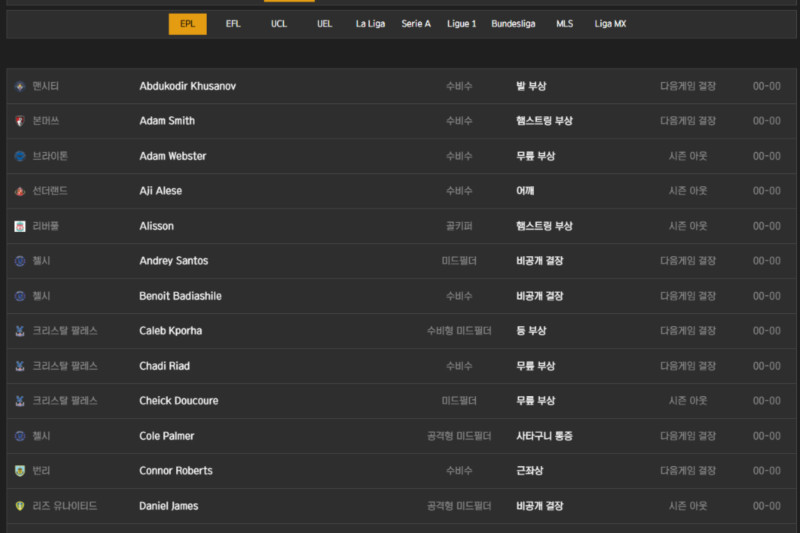Viewport: 800px width, 533px height.
Task: Click the Bournemouth team logo
Action: click(20, 121)
